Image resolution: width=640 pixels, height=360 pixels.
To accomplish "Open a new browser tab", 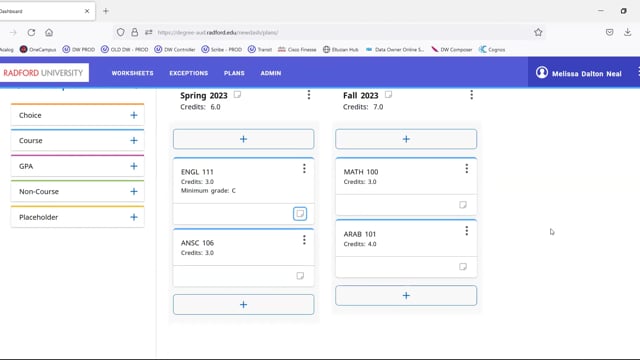I will click(106, 11).
